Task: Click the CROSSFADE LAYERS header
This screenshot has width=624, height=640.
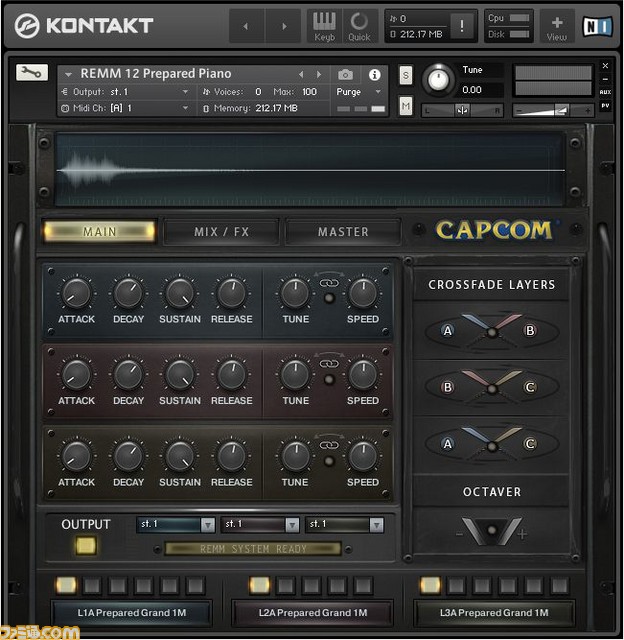Action: click(x=491, y=284)
